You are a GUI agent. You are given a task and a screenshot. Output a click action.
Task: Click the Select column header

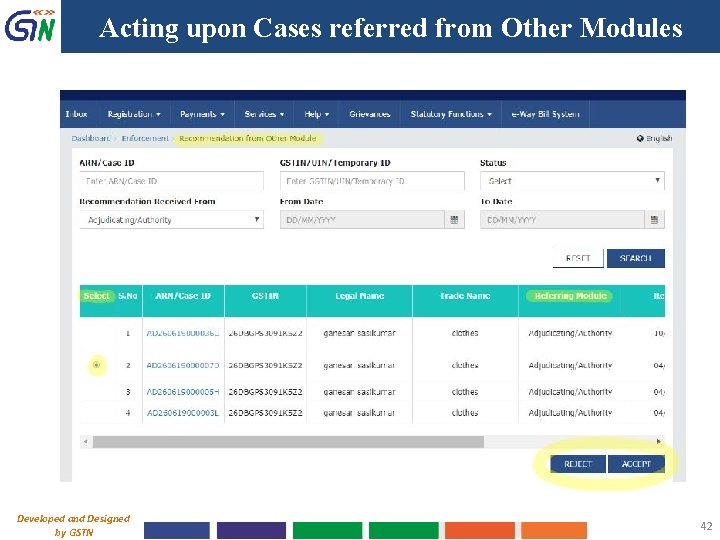(96, 296)
